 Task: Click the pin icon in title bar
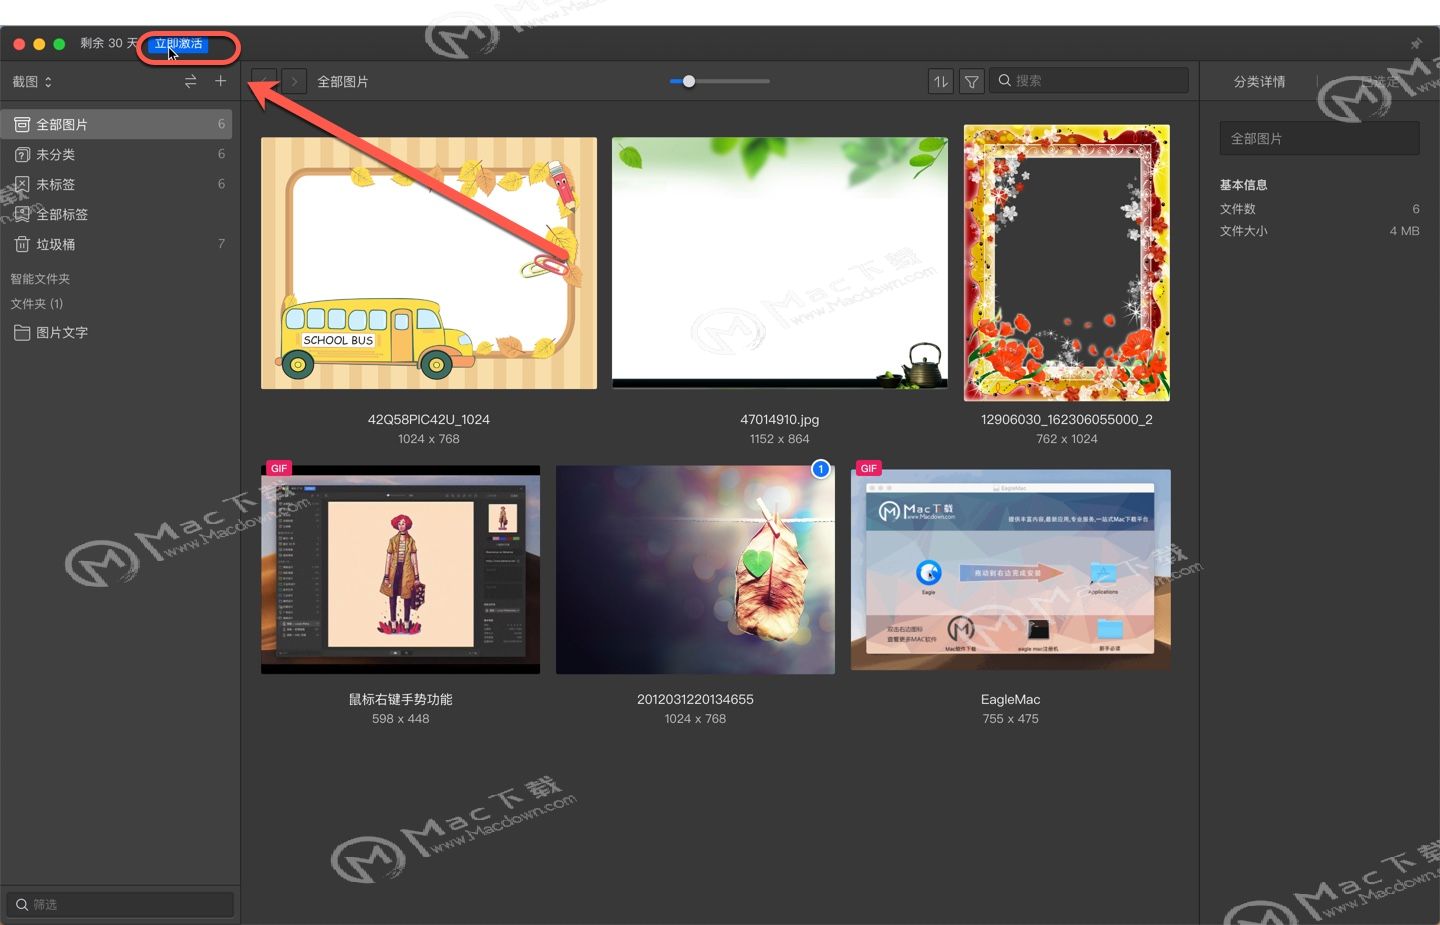(x=1416, y=43)
